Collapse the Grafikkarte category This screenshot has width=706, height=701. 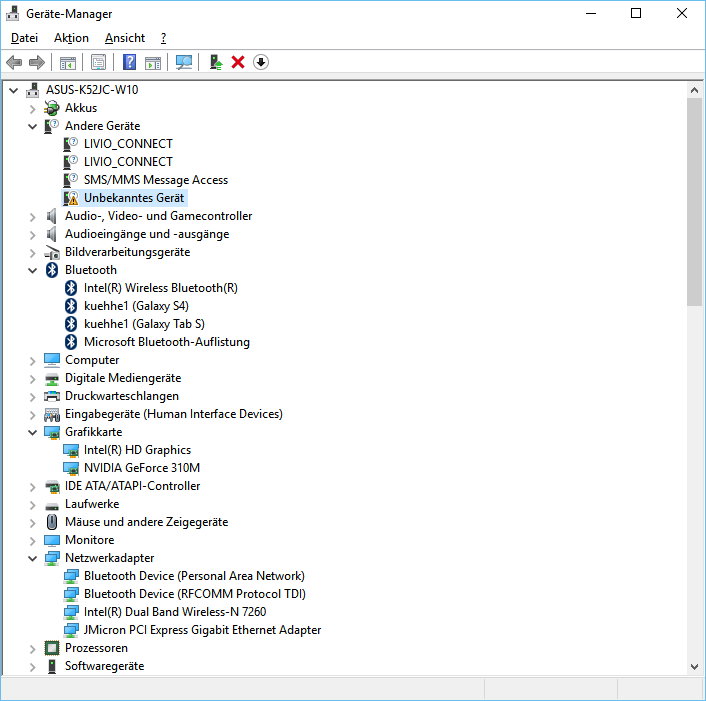click(32, 433)
